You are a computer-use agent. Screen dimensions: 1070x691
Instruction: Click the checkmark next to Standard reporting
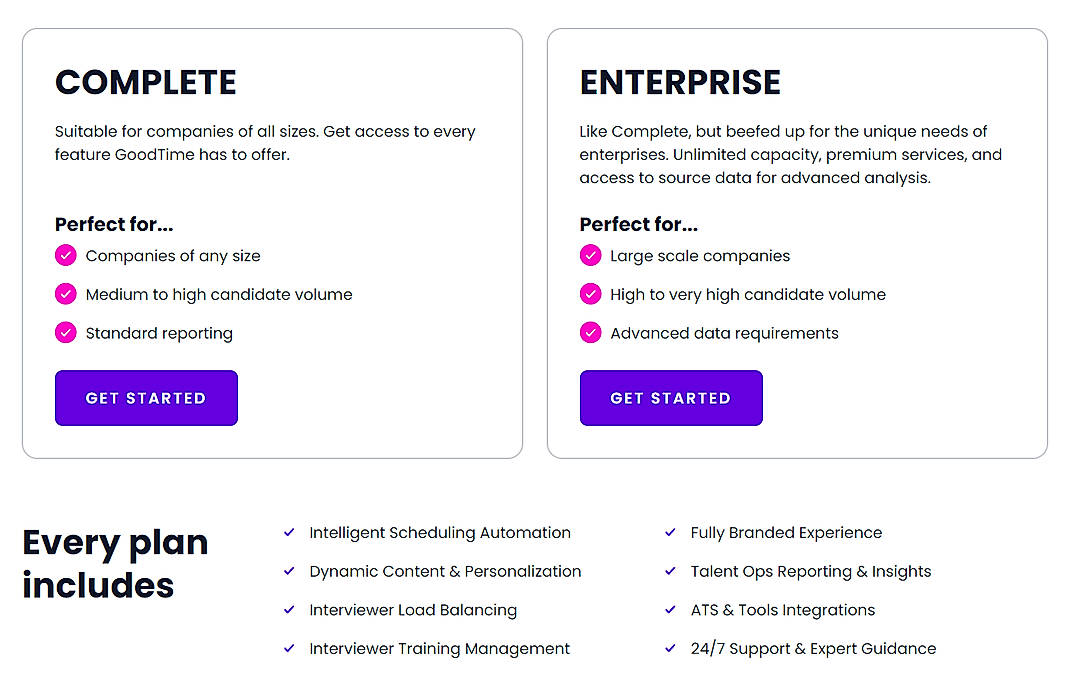pyautogui.click(x=65, y=333)
